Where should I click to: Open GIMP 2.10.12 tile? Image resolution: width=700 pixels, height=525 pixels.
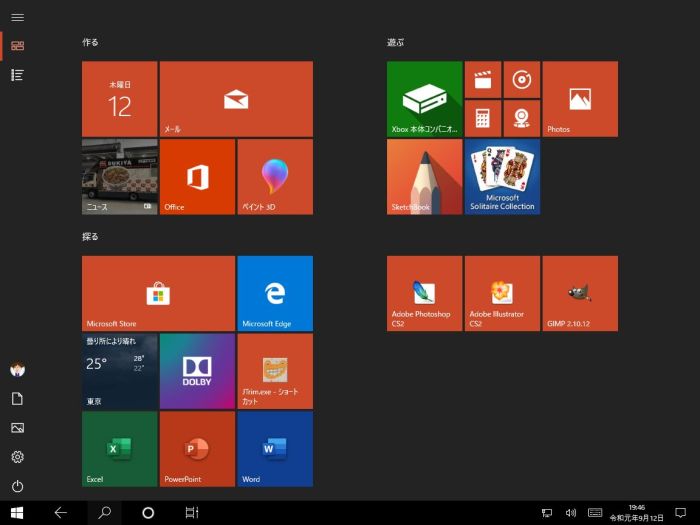click(580, 293)
